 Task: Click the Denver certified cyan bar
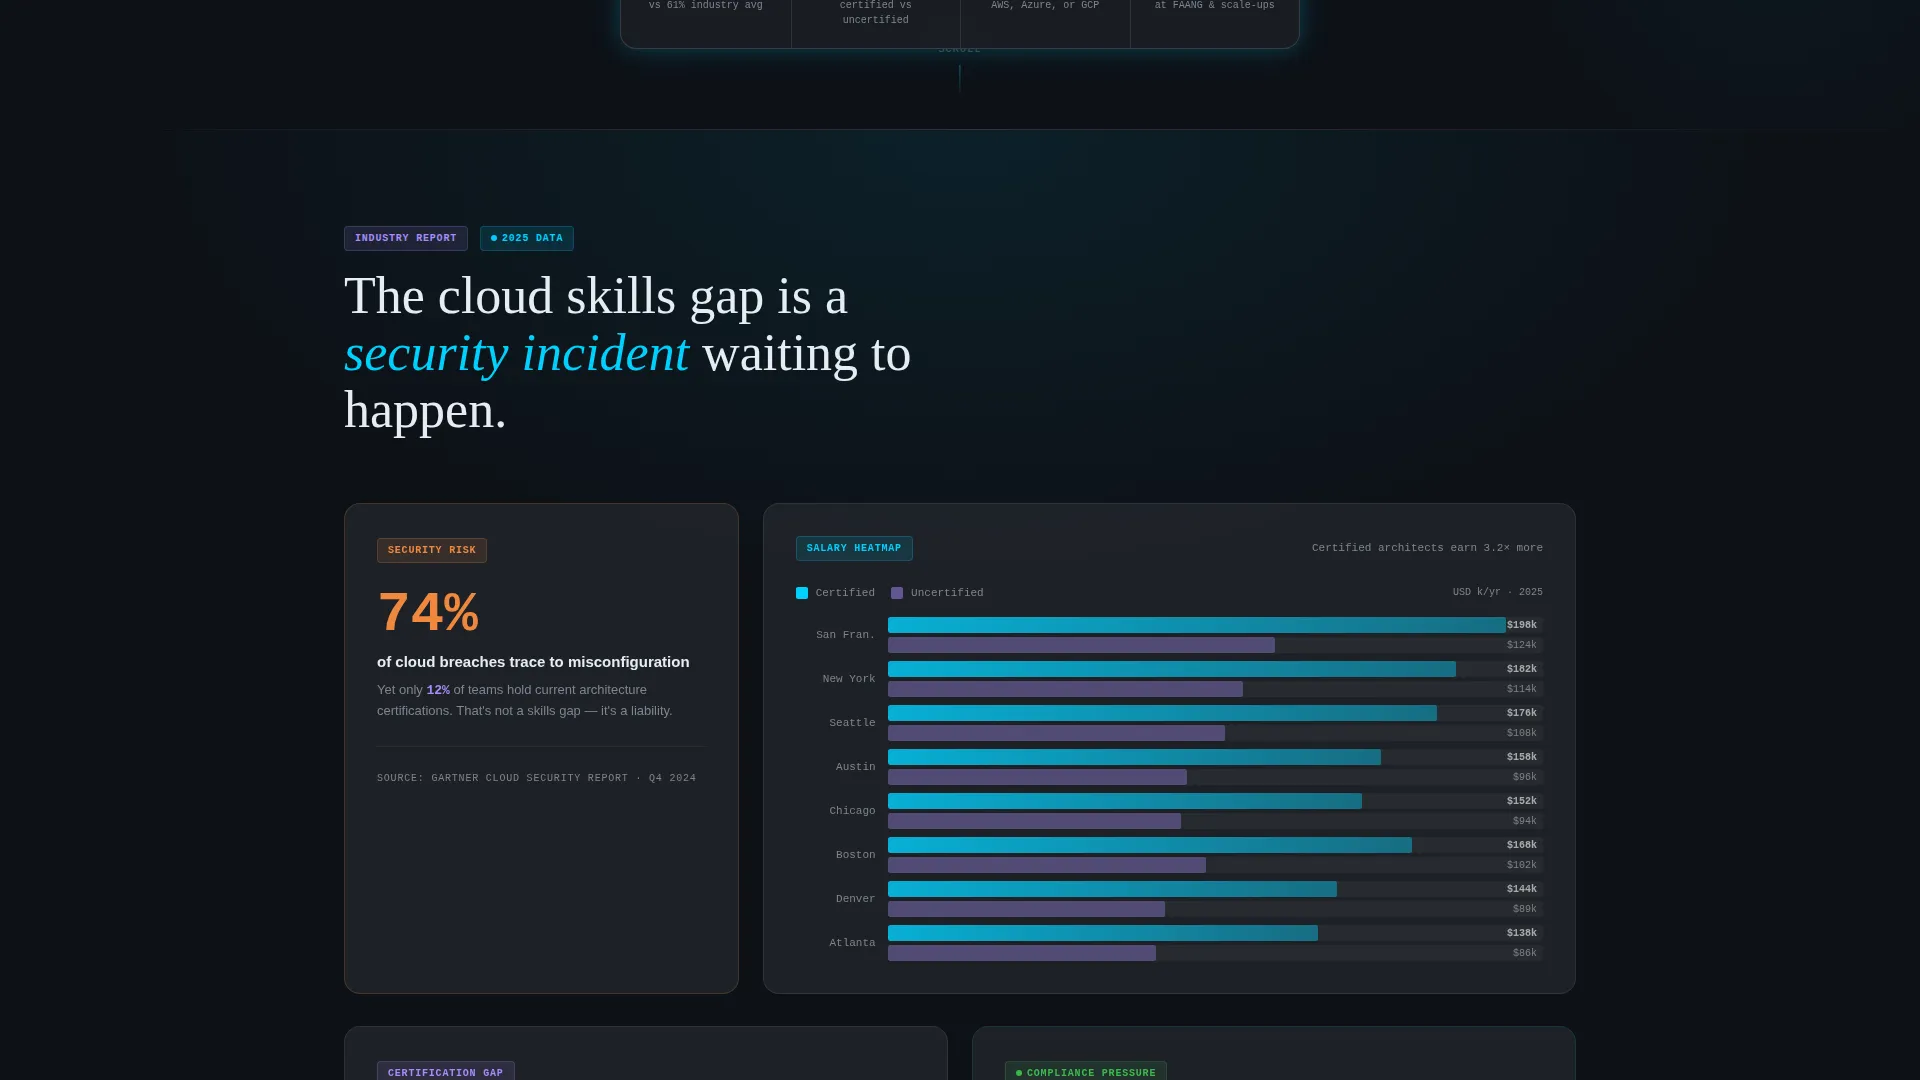pos(1112,889)
